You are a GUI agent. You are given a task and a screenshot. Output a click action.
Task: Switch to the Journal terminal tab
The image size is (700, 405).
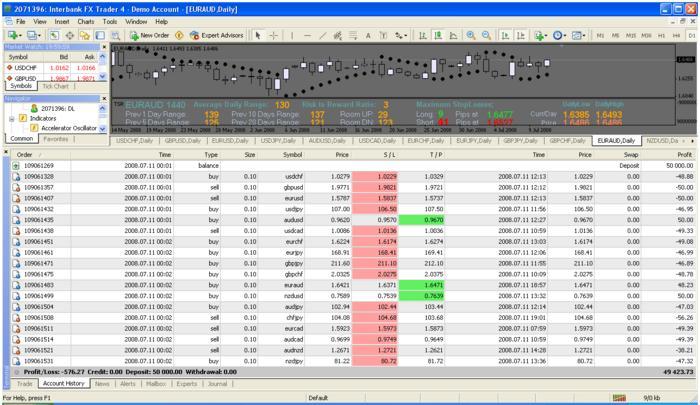(x=217, y=384)
